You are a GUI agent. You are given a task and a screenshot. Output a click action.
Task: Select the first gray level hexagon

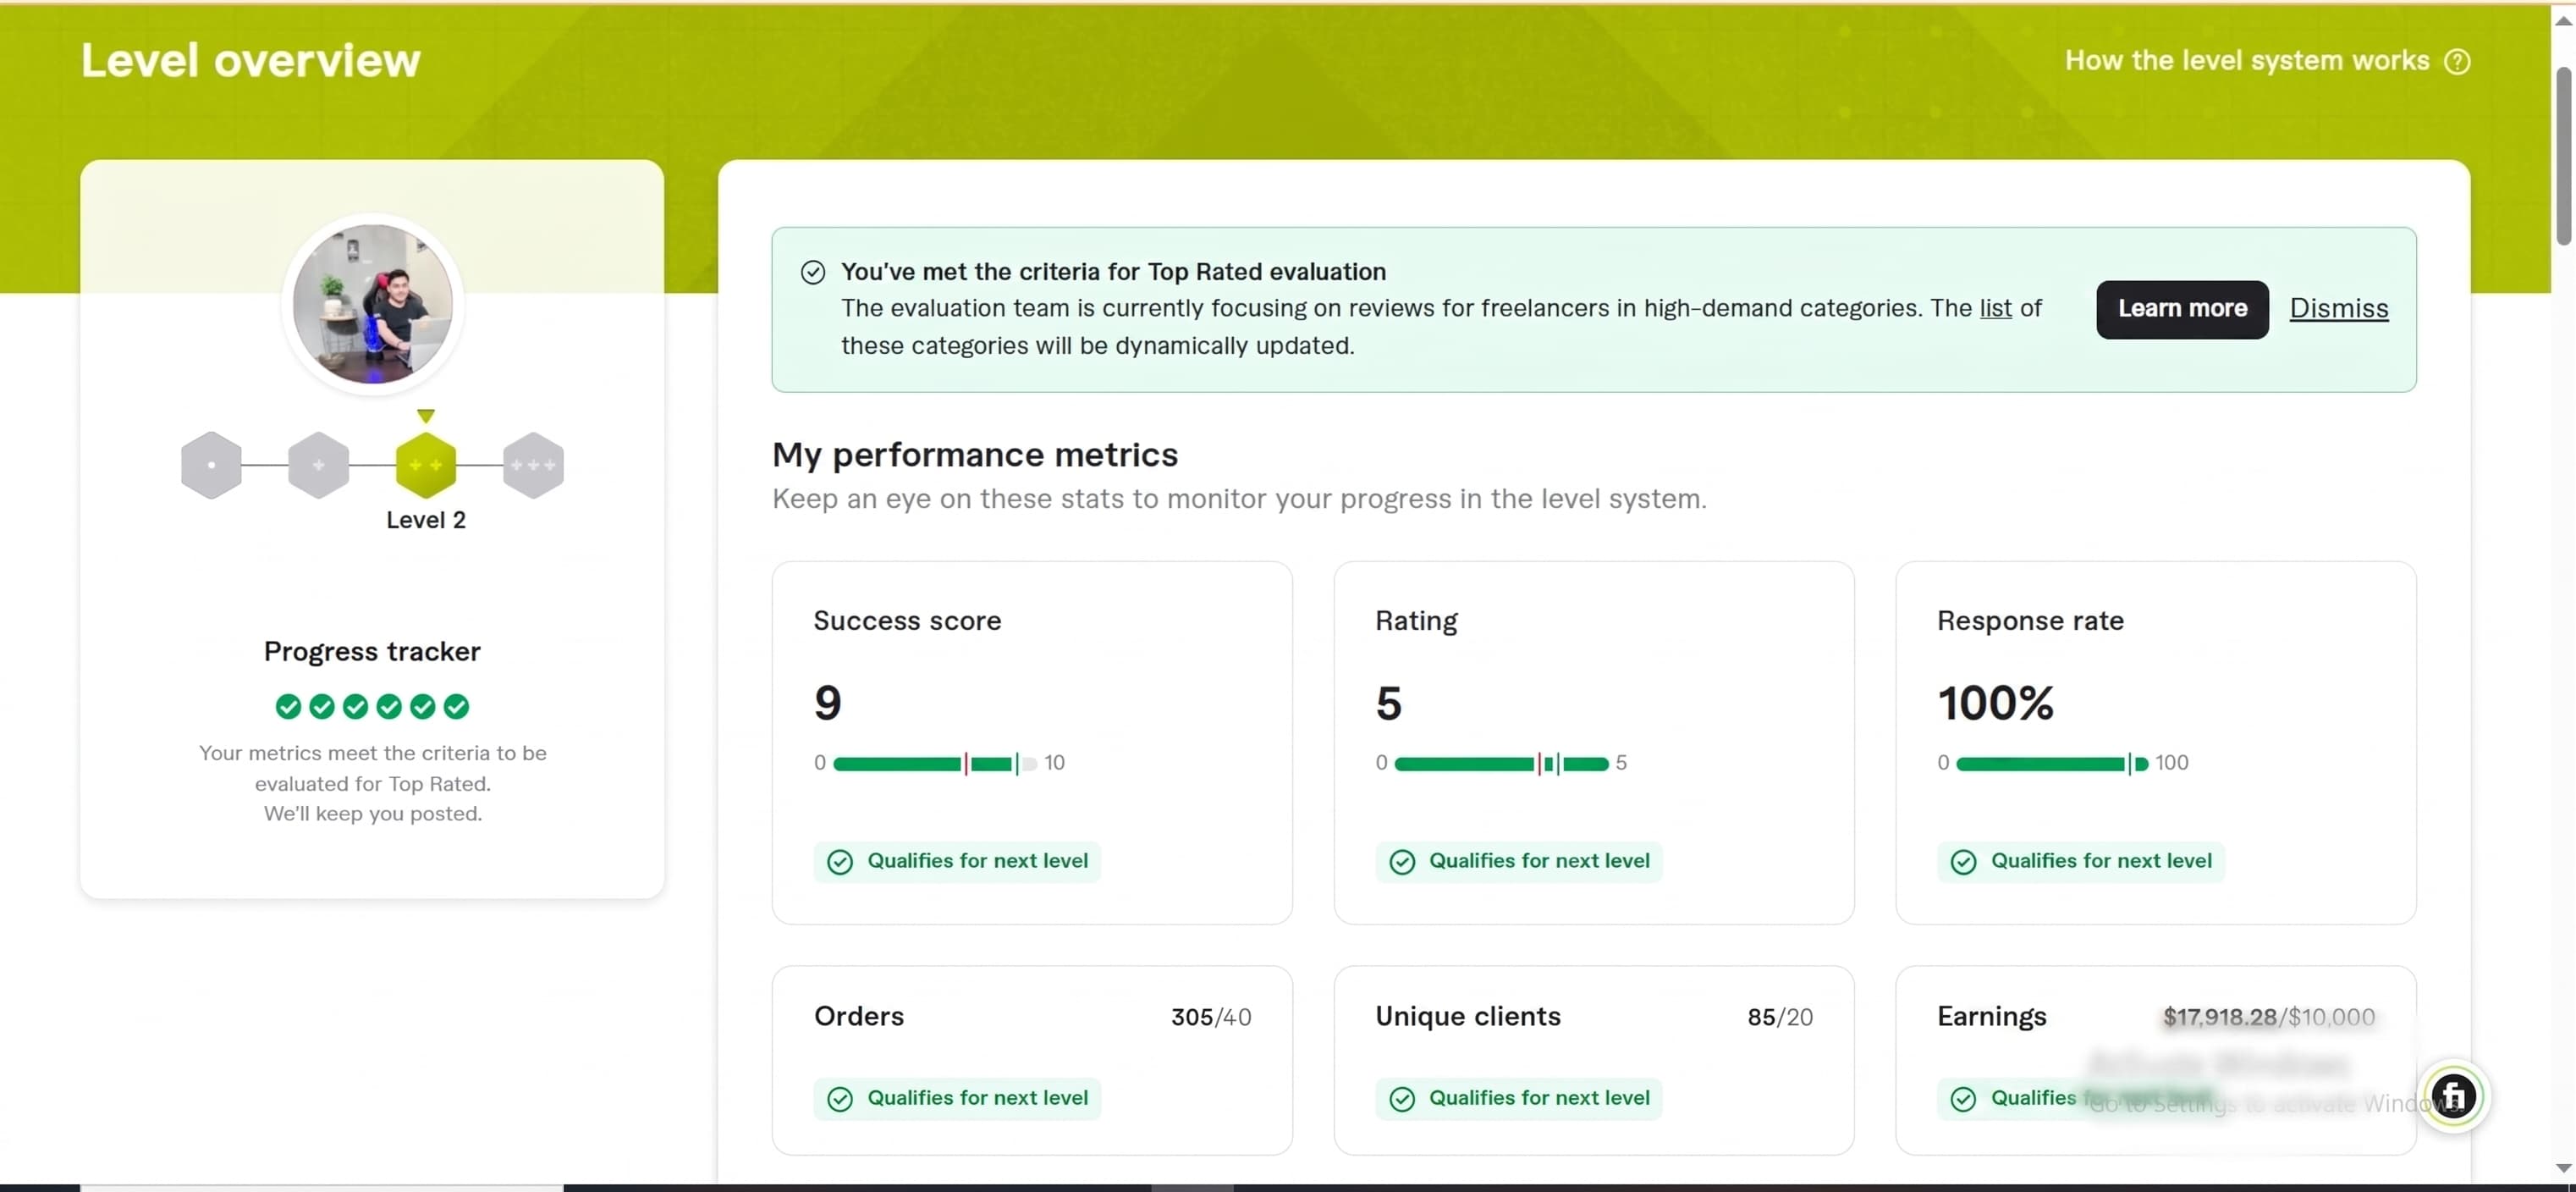pyautogui.click(x=211, y=465)
